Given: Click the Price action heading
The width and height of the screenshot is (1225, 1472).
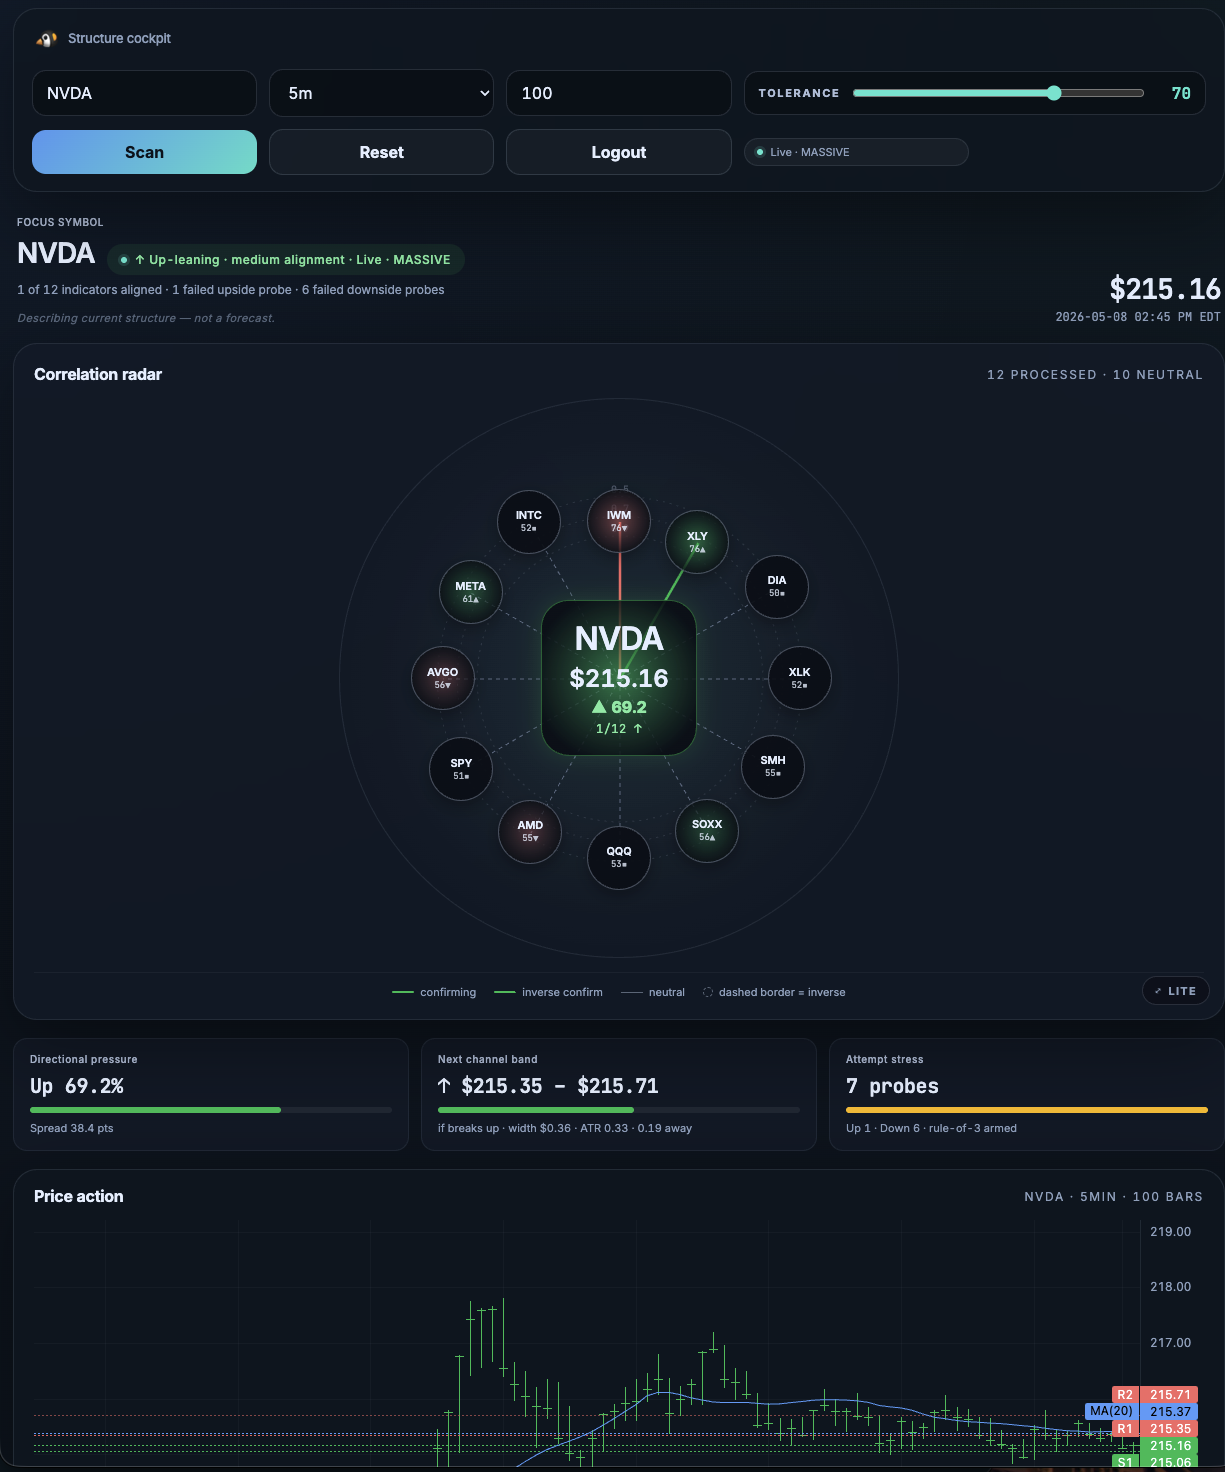Looking at the screenshot, I should tap(79, 1196).
